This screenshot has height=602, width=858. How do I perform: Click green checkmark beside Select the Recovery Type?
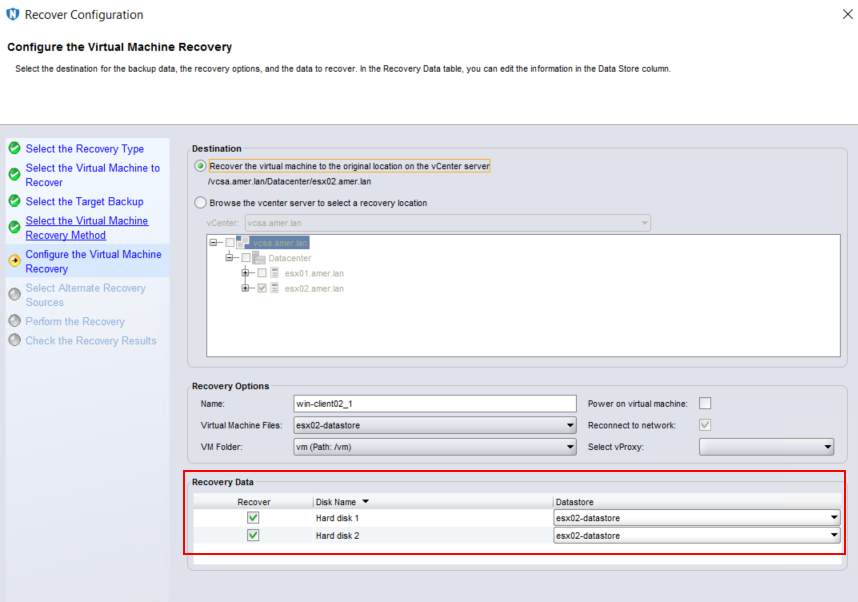pos(14,148)
